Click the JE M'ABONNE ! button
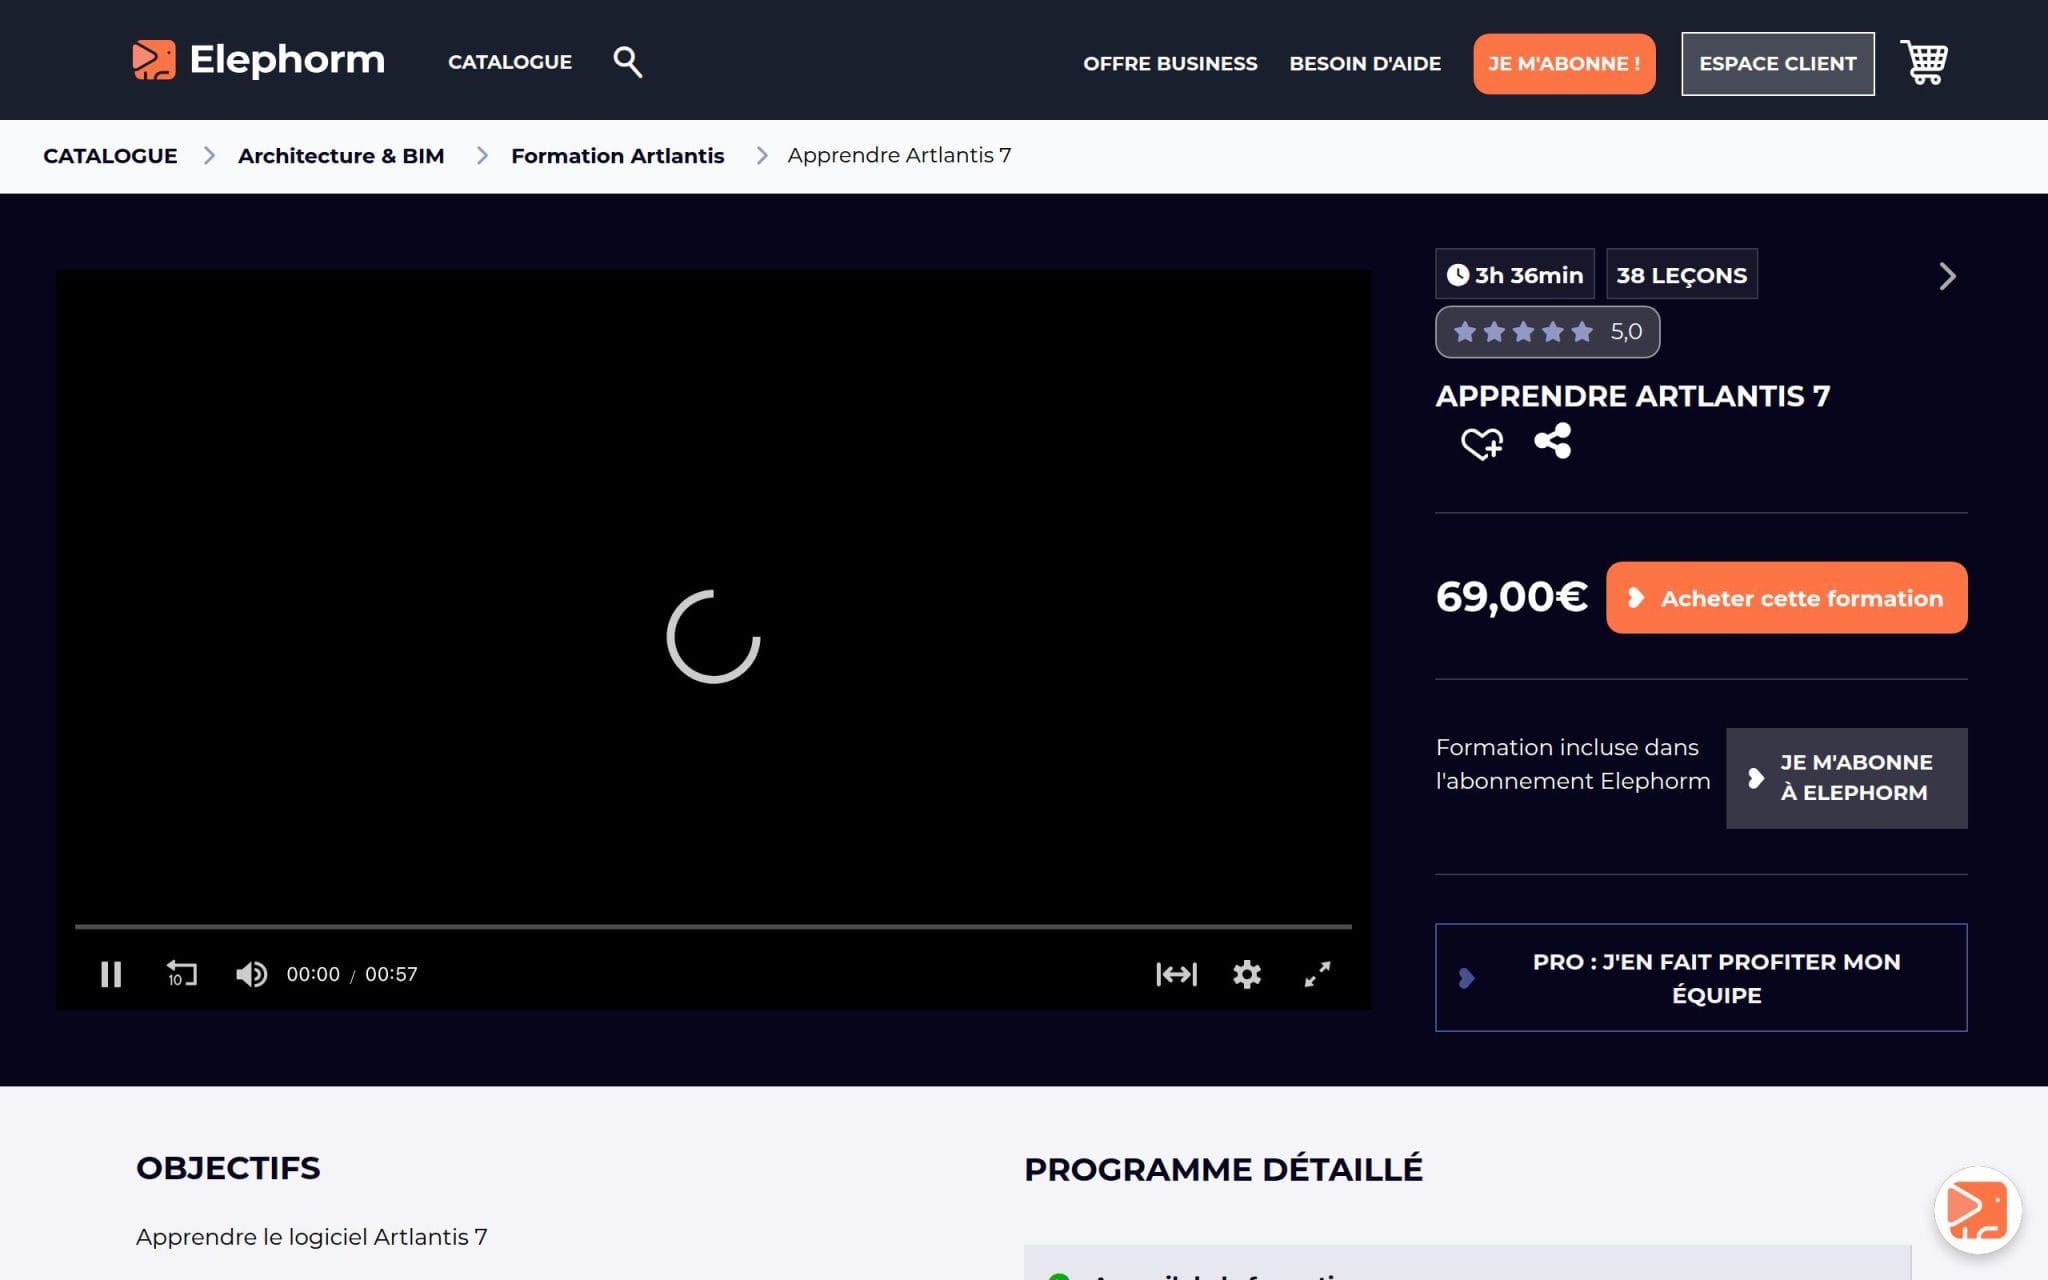Image resolution: width=2048 pixels, height=1280 pixels. coord(1564,64)
